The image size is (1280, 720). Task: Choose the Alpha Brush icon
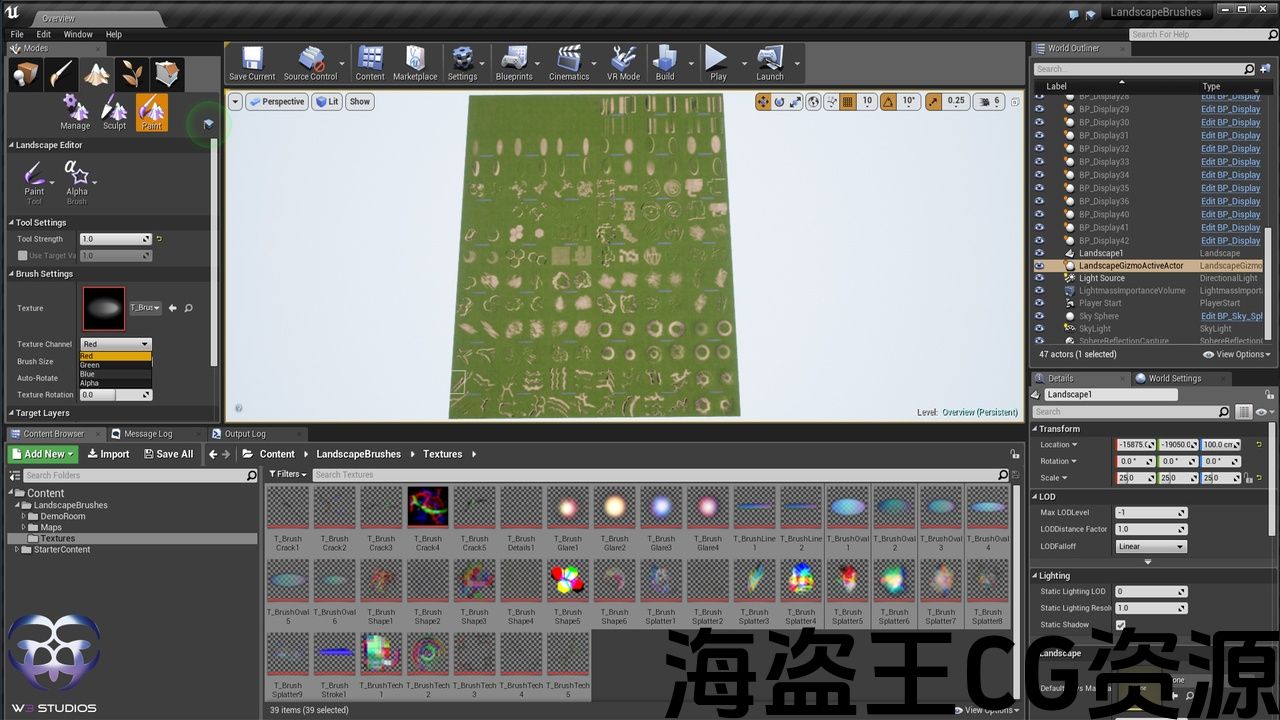pos(77,181)
